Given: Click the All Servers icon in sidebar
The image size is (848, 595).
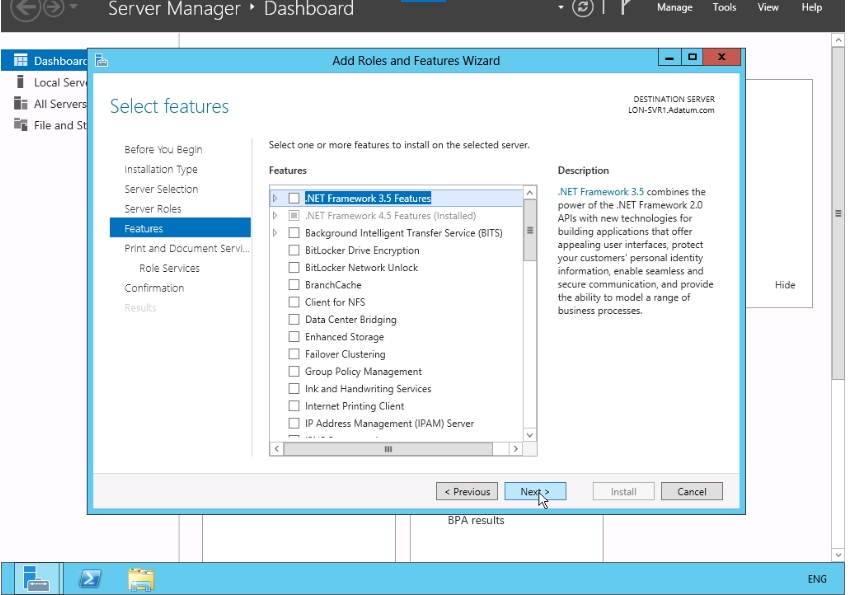Looking at the screenshot, I should [20, 103].
